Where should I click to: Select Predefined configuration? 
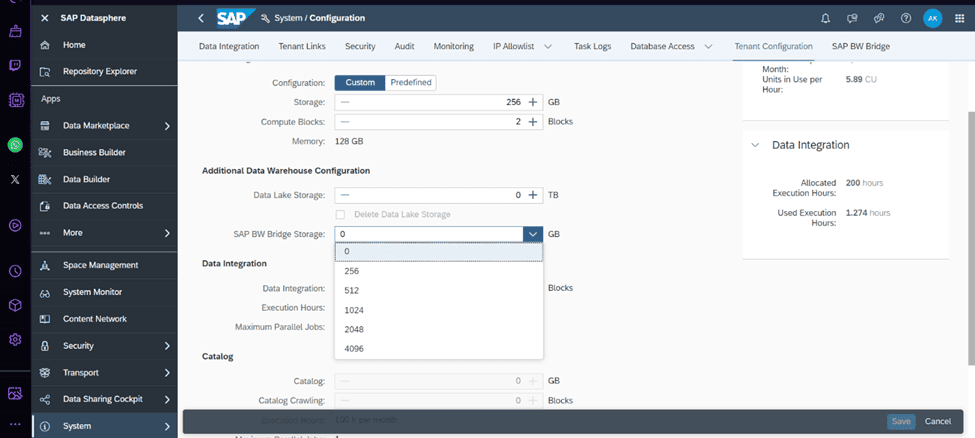click(410, 83)
